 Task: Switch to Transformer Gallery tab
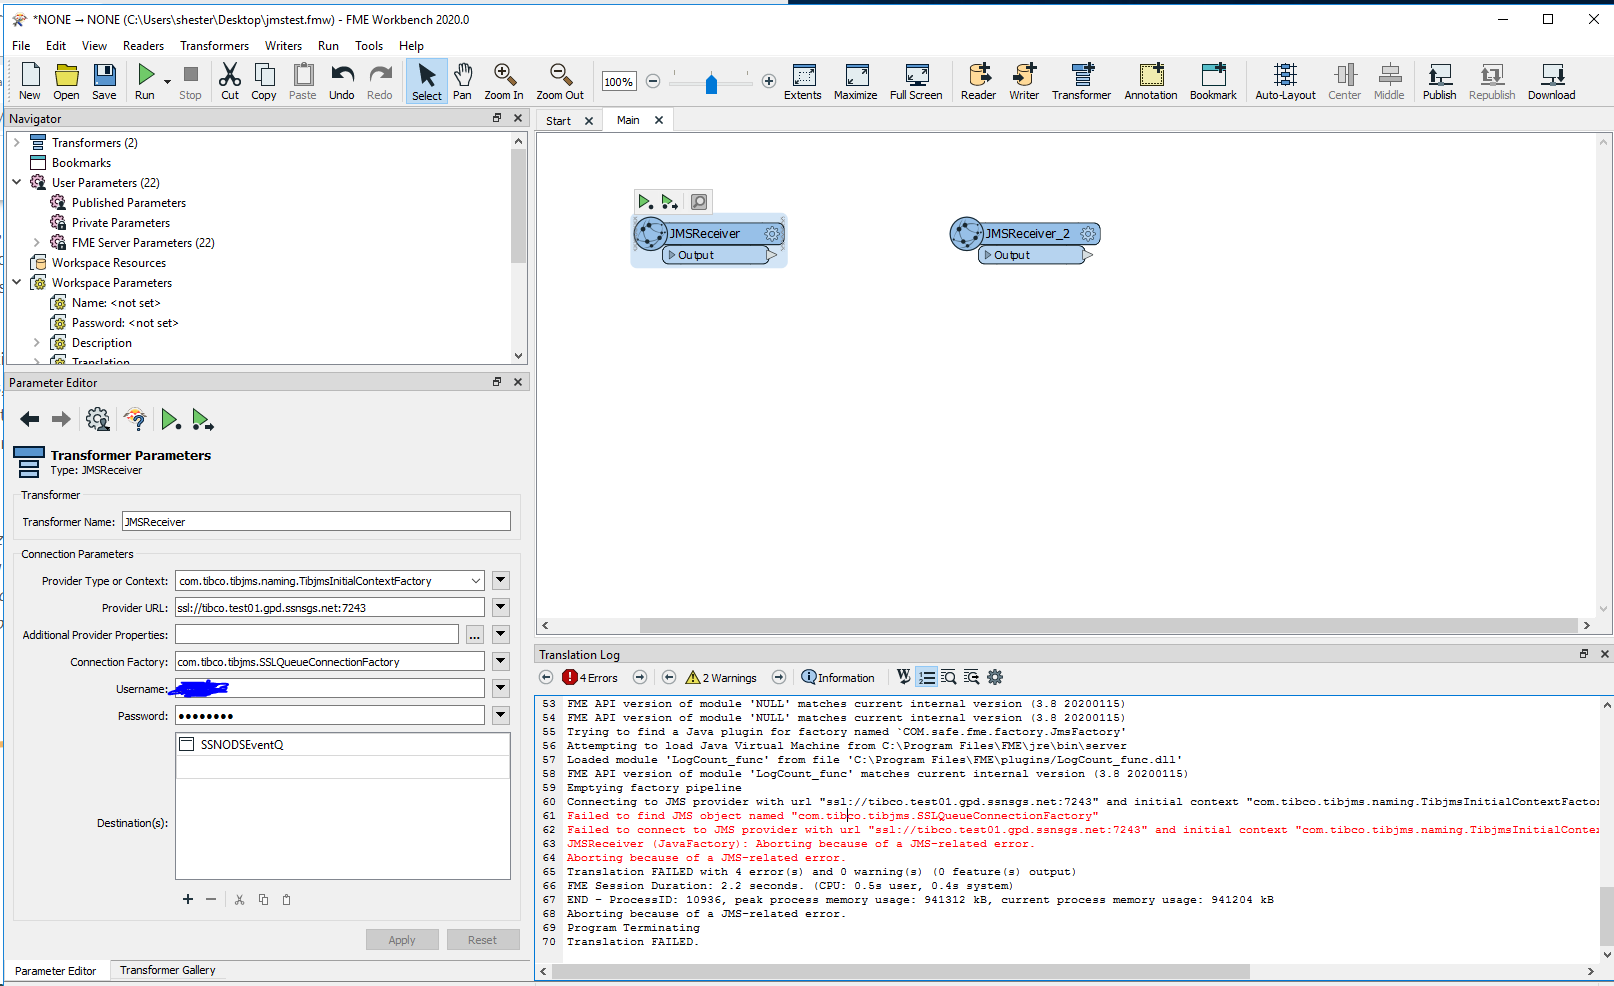point(168,970)
